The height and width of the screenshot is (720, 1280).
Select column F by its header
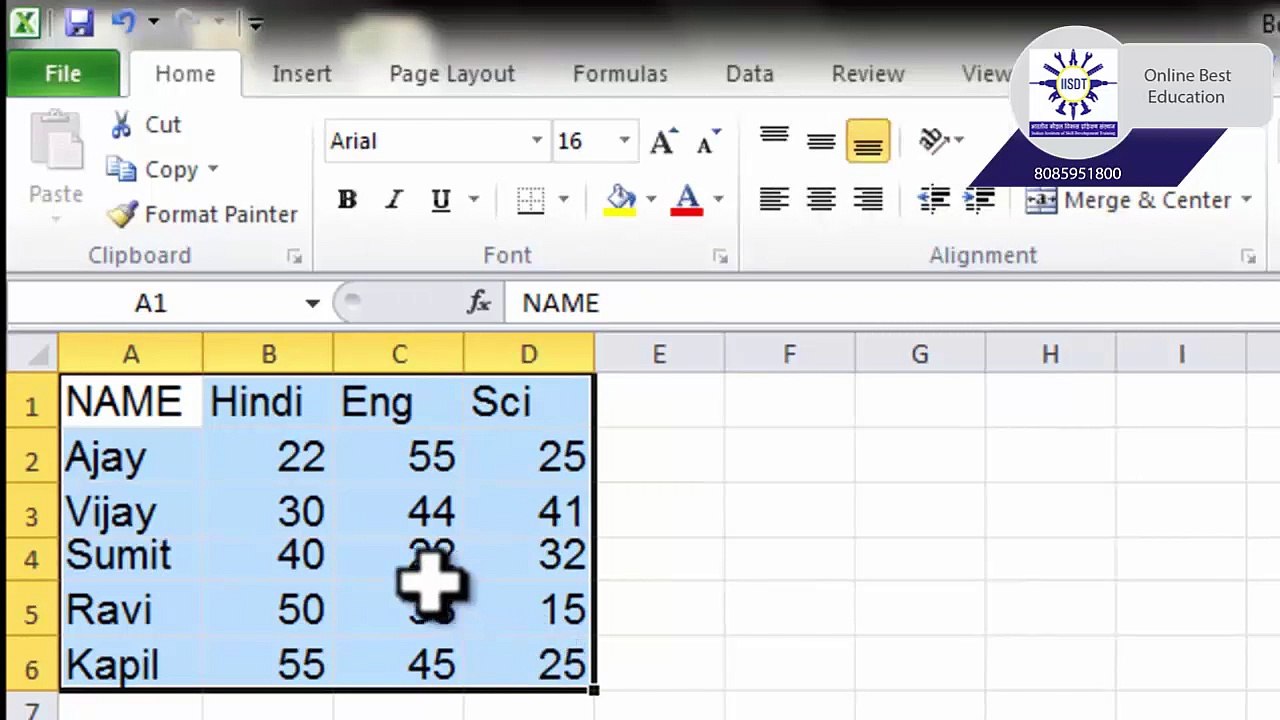(790, 354)
